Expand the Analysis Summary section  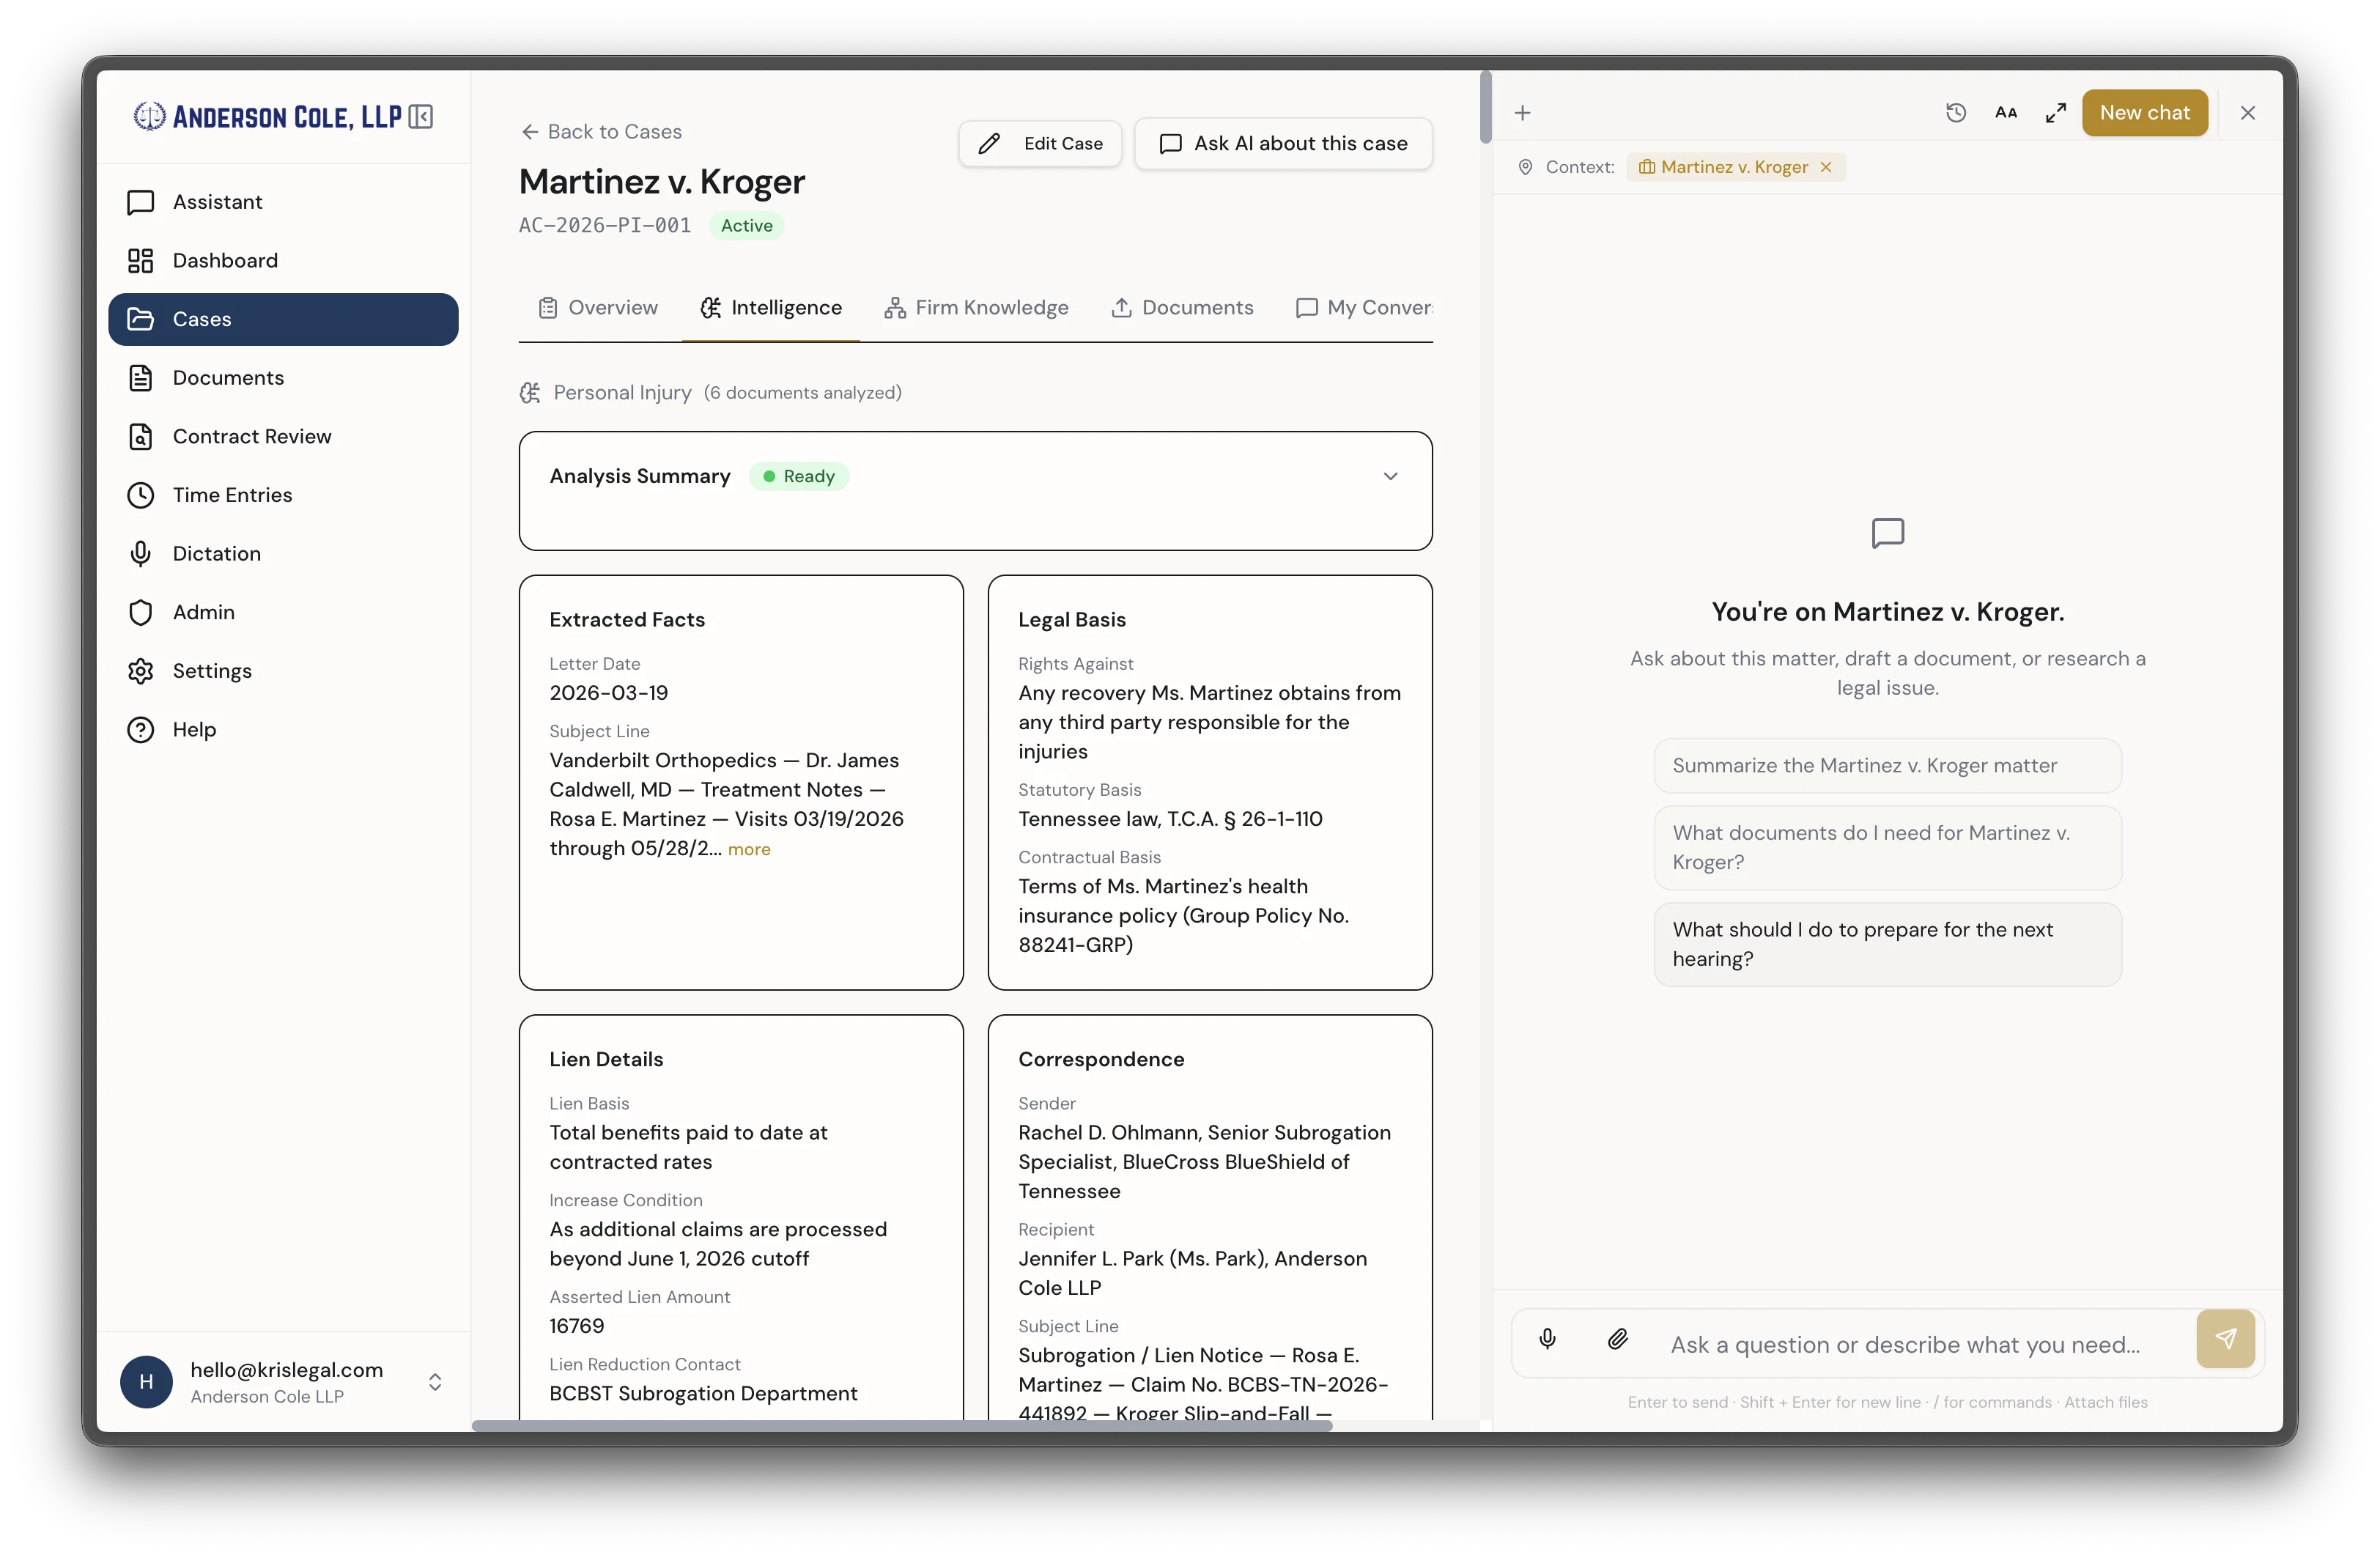pyautogui.click(x=1390, y=476)
